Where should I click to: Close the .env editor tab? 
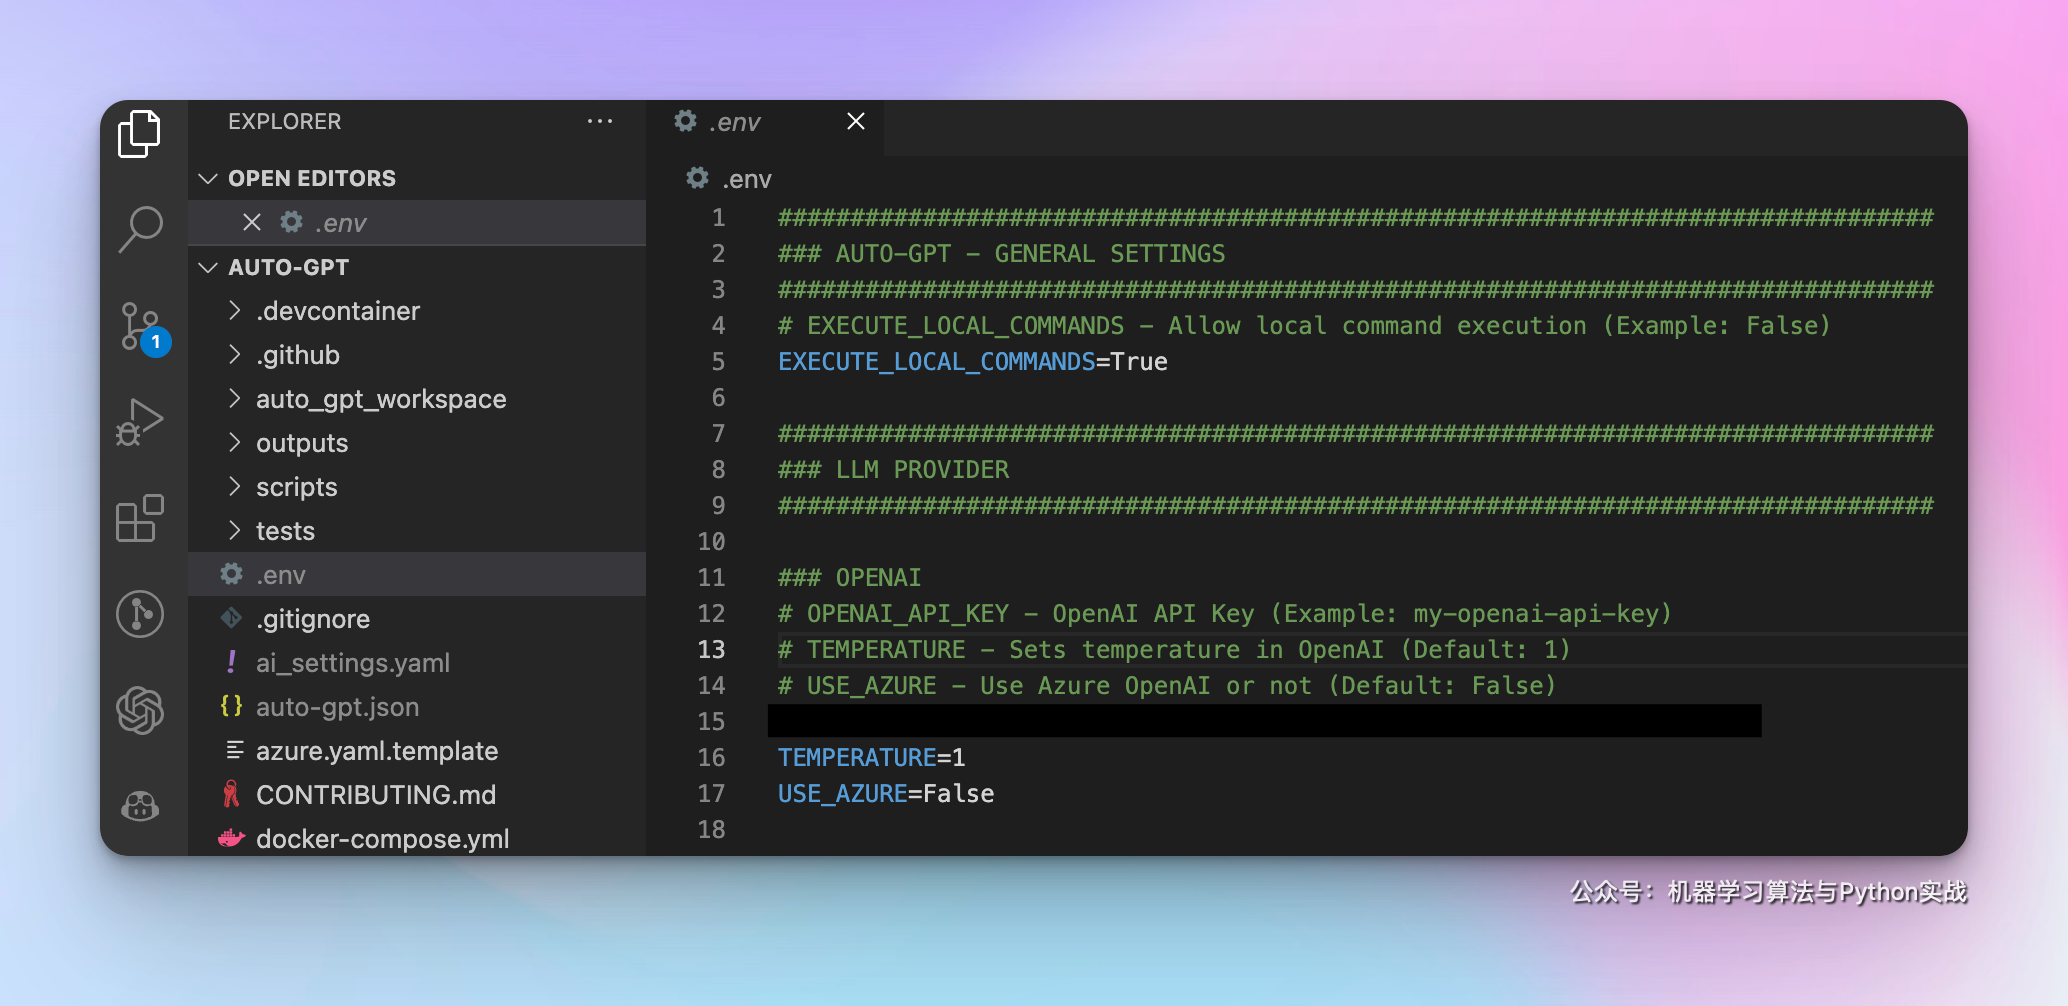(x=856, y=122)
